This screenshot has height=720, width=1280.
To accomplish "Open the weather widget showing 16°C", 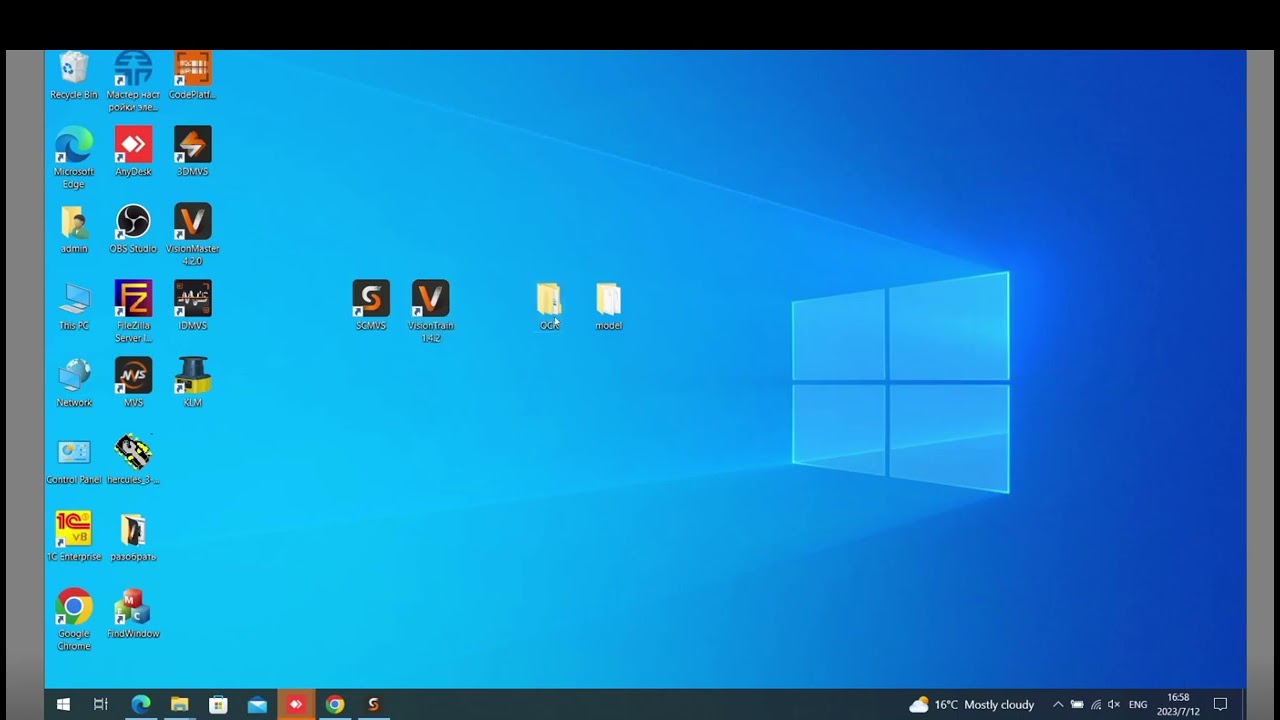I will click(972, 704).
